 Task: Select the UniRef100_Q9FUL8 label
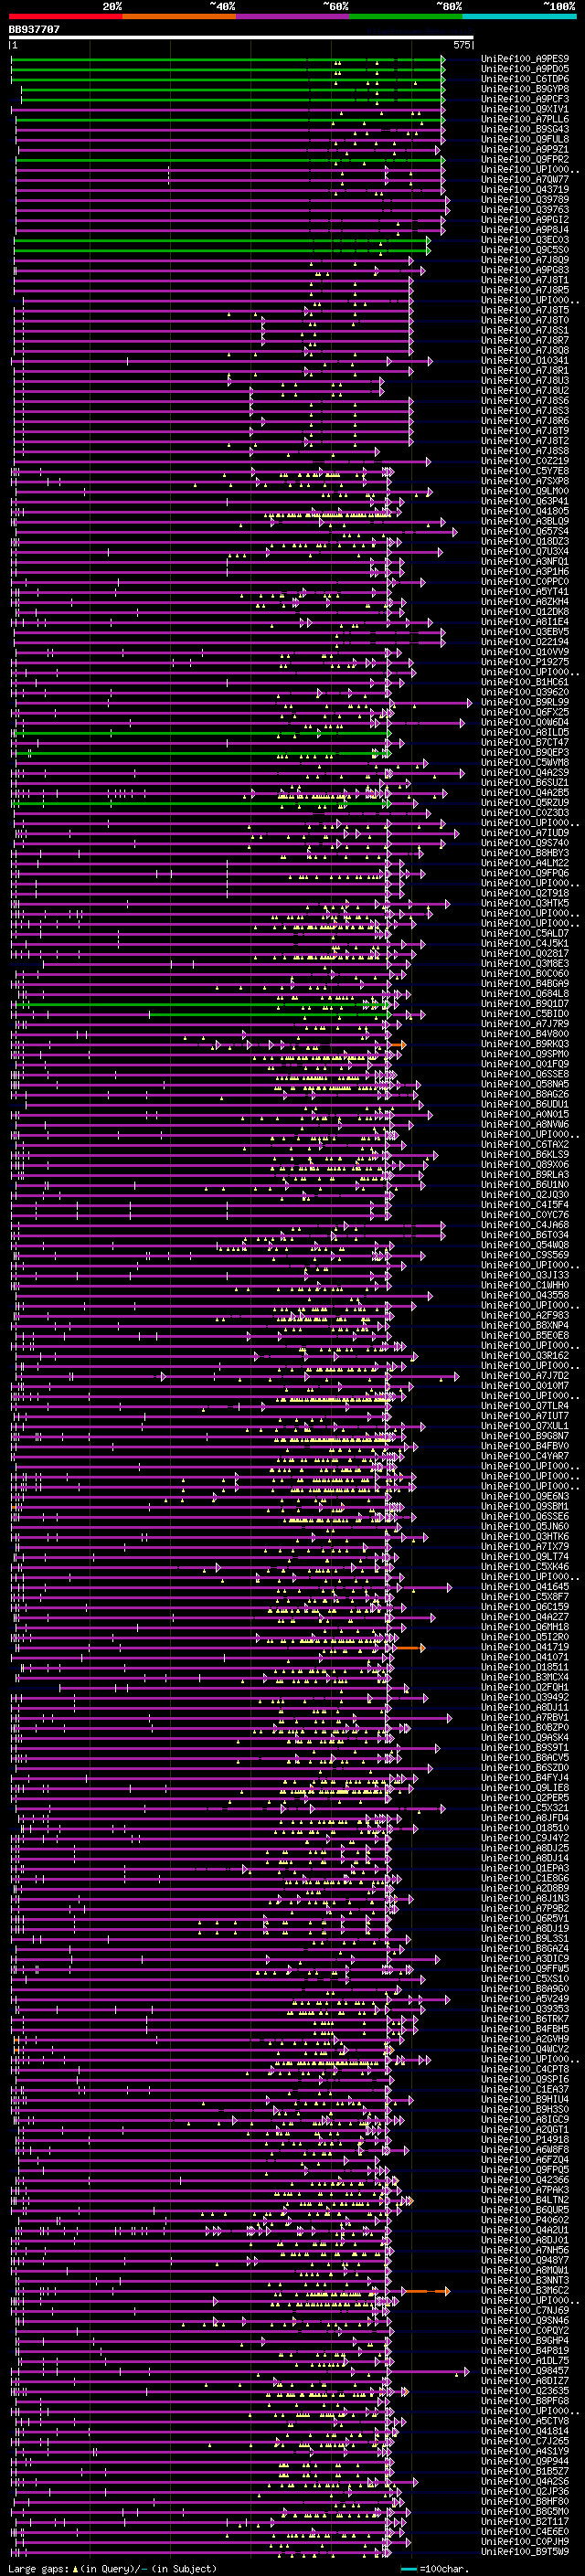(x=525, y=139)
